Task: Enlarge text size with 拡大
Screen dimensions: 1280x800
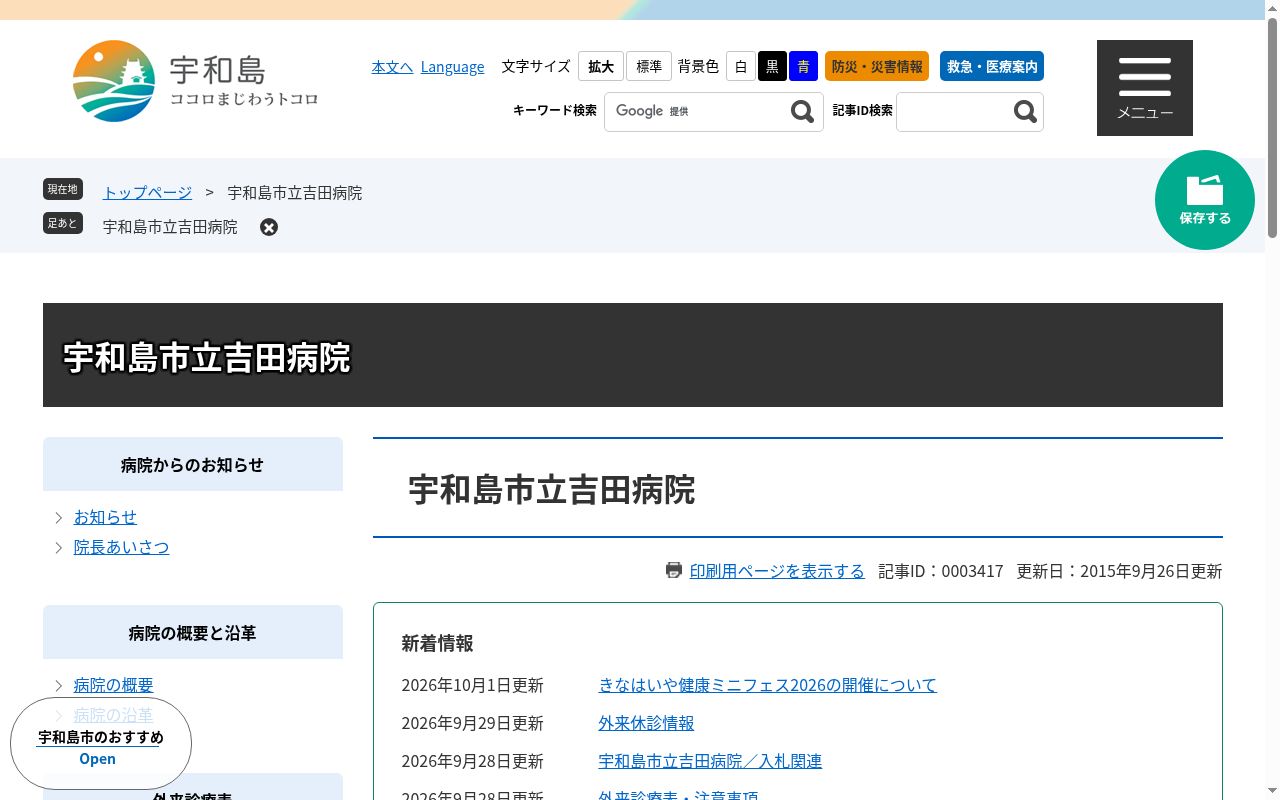Action: tap(601, 67)
